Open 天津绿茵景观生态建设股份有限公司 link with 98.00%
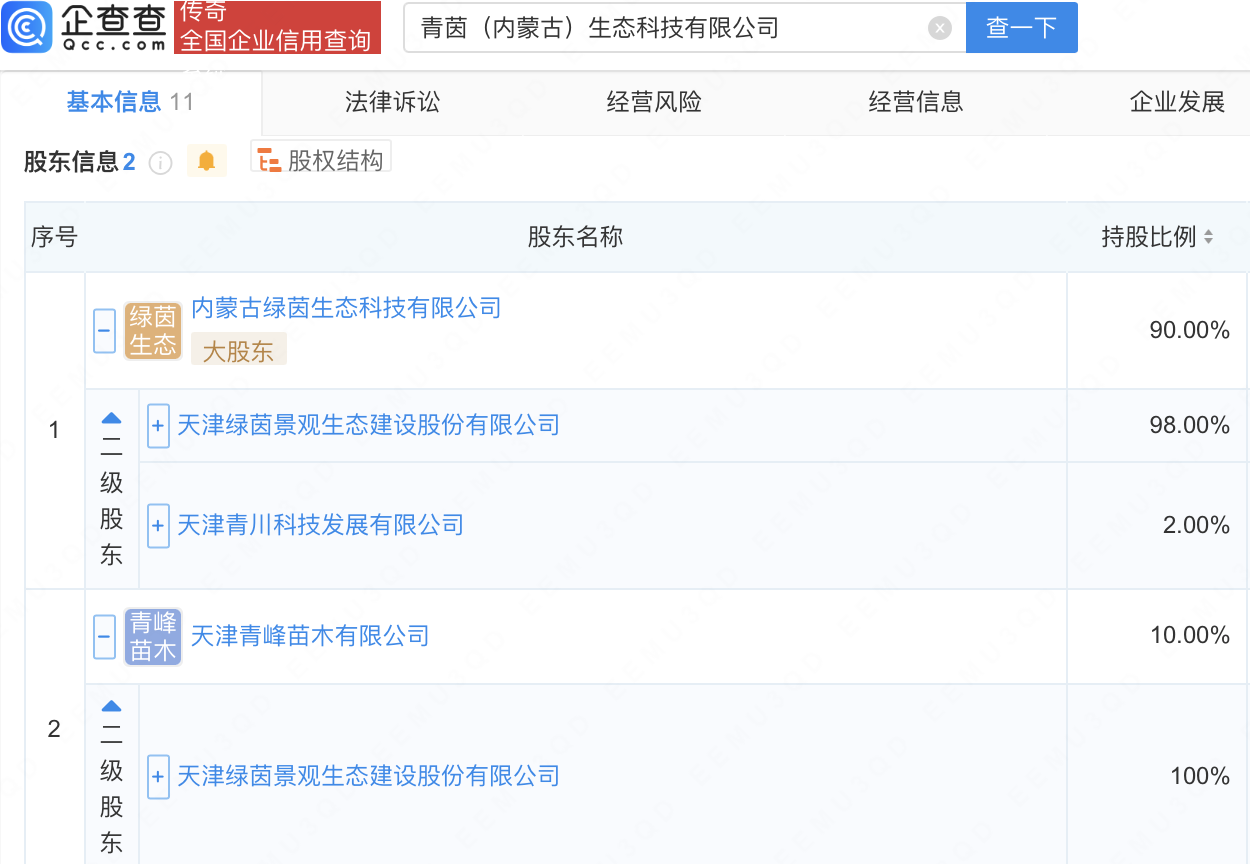The width and height of the screenshot is (1250, 864). [368, 425]
